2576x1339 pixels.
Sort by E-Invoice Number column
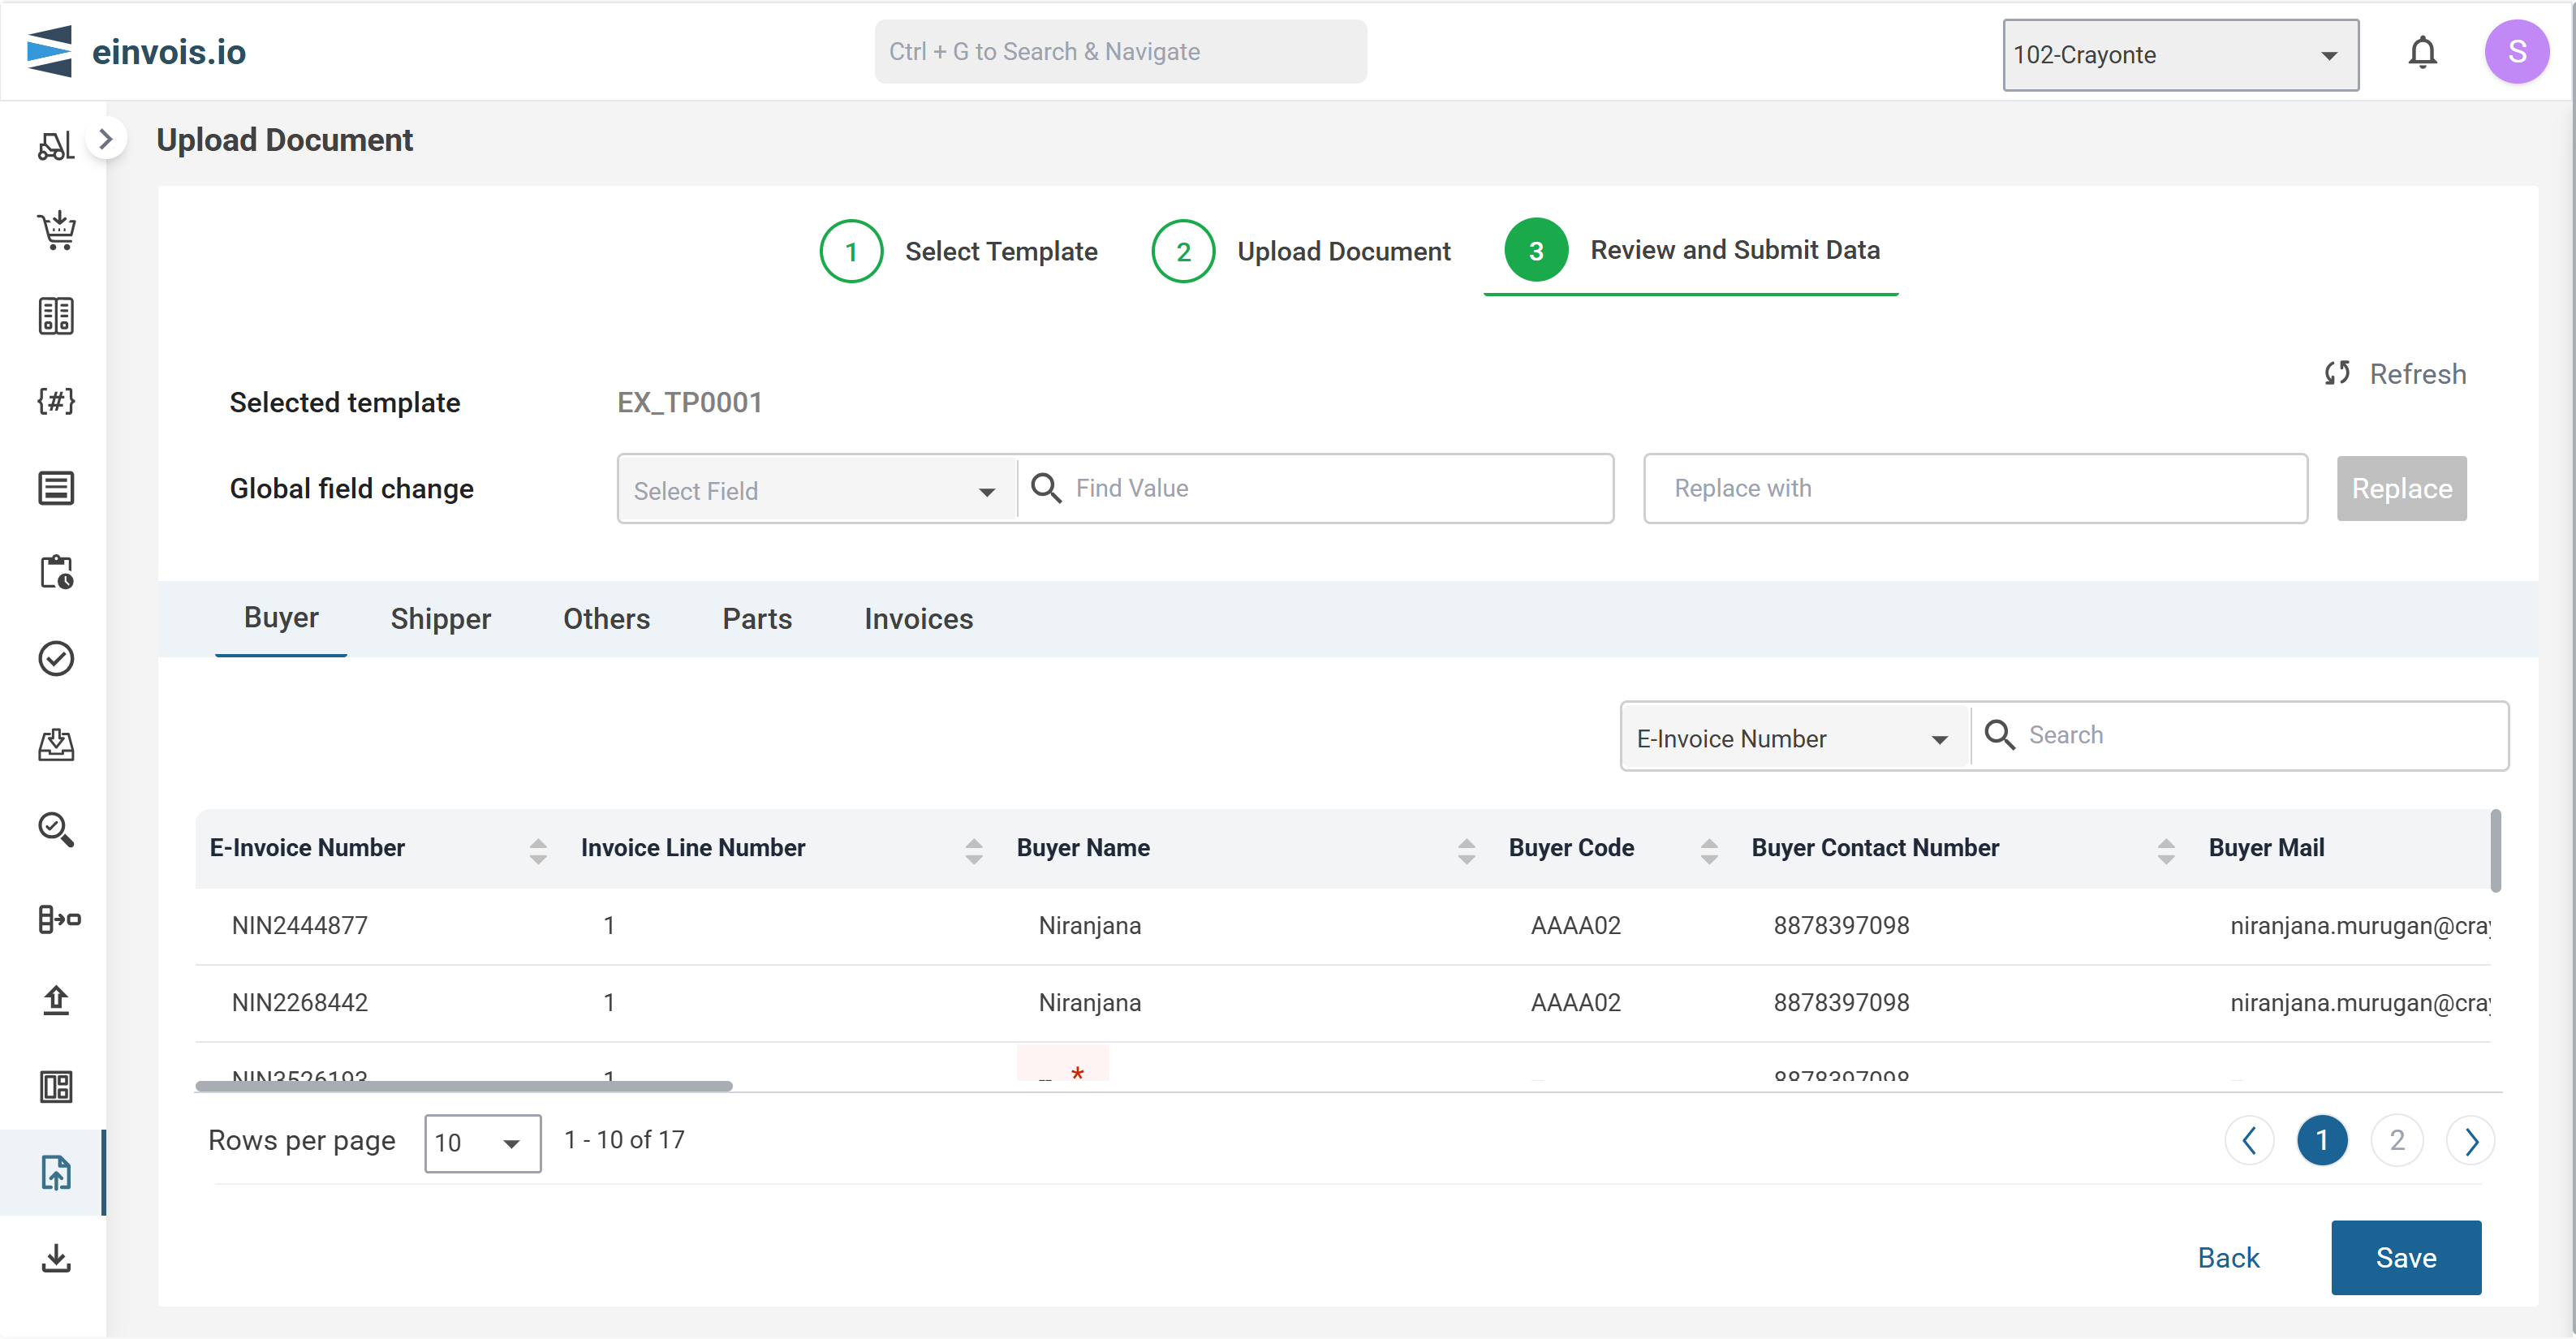coord(538,851)
